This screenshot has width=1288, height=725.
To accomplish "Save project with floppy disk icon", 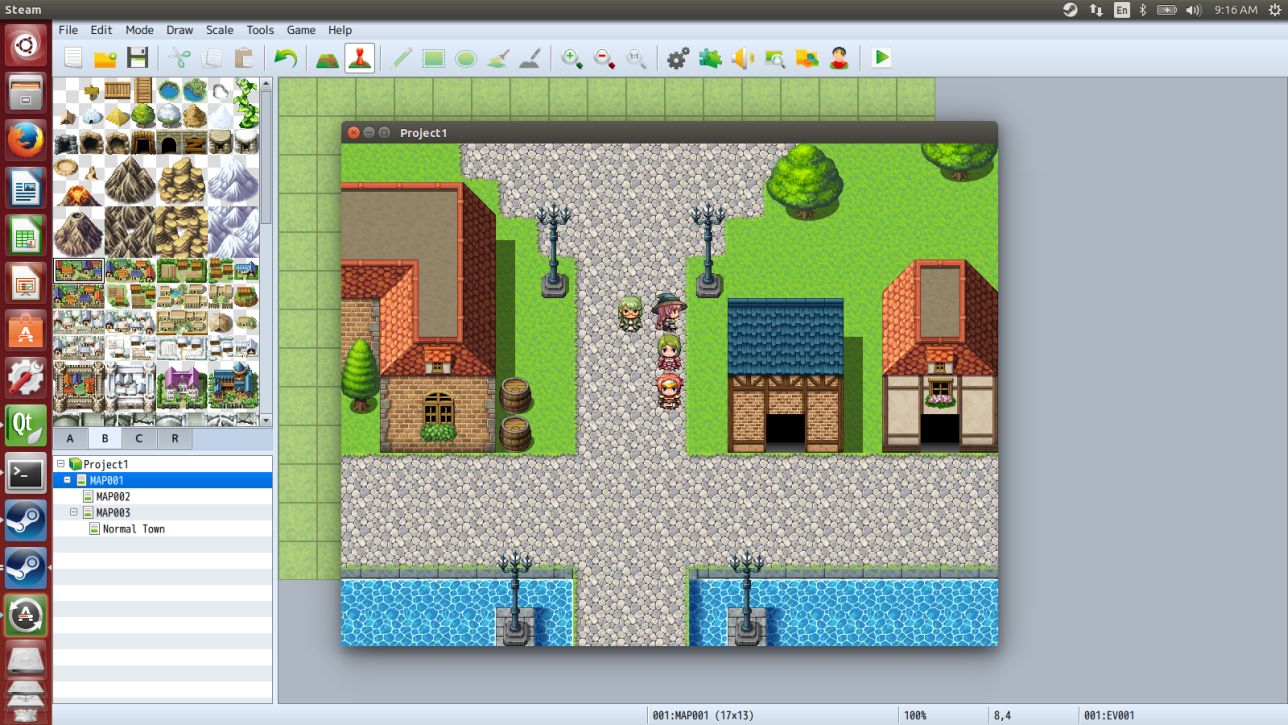I will coord(138,58).
